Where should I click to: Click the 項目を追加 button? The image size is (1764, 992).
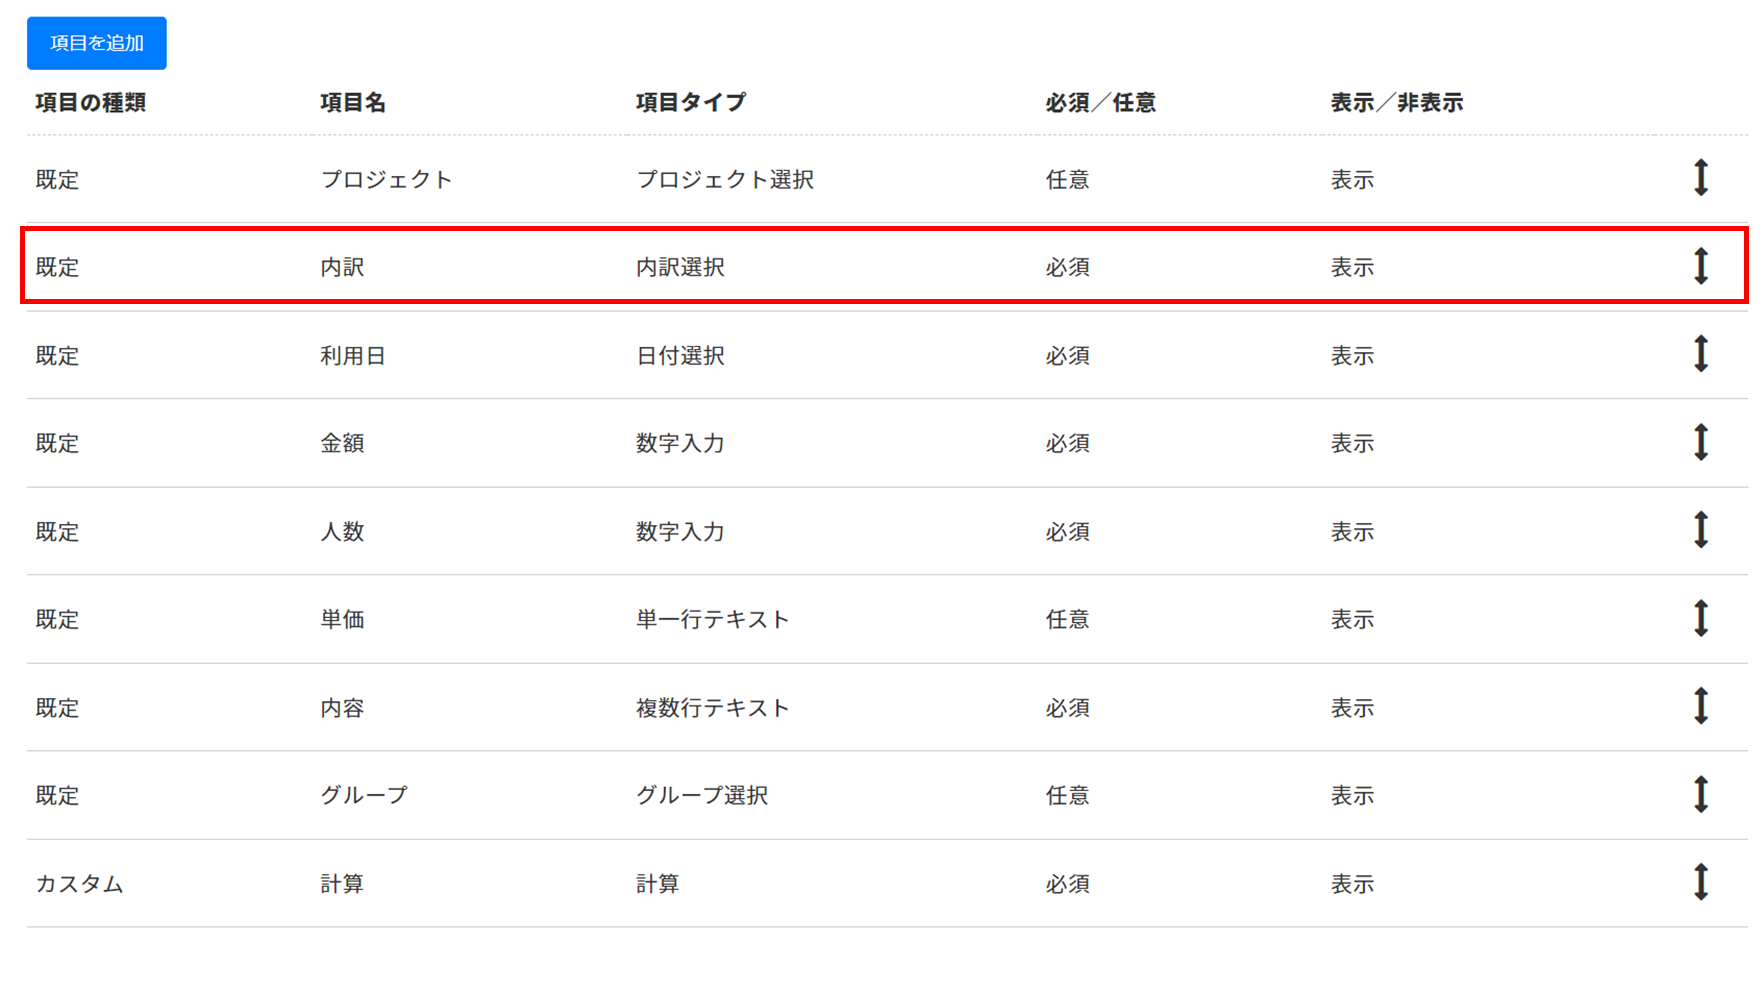point(97,43)
